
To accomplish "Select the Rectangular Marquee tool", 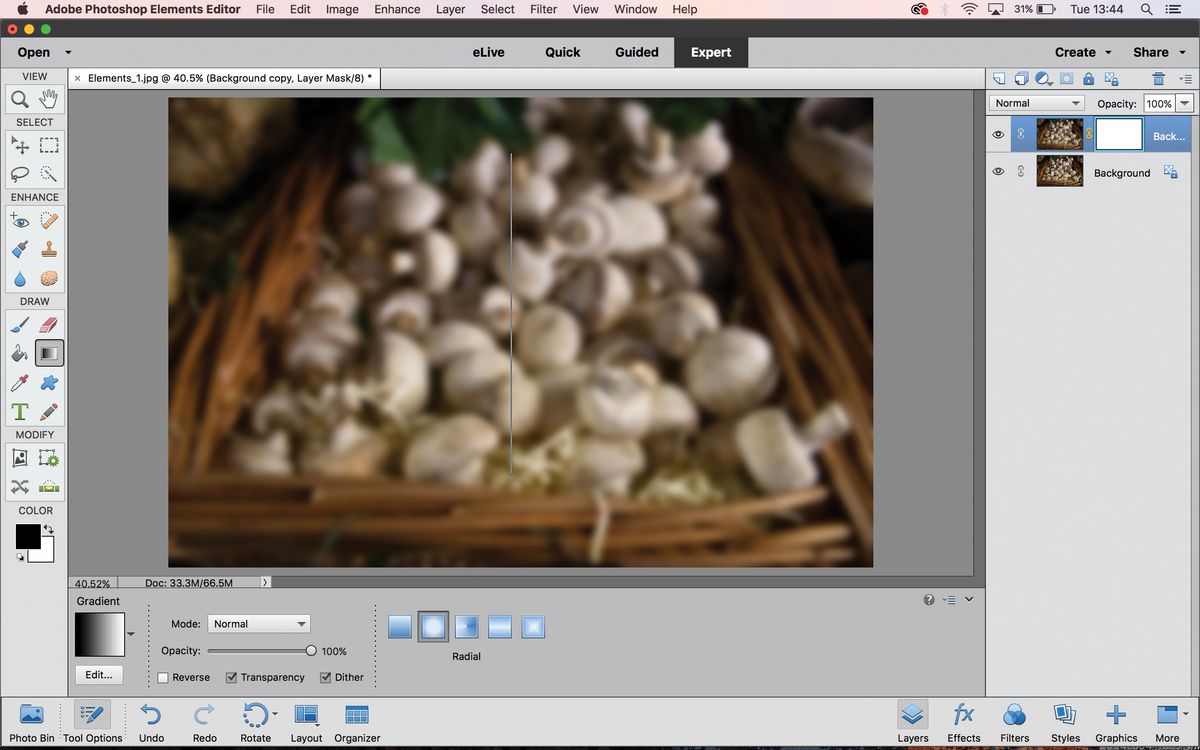I will [49, 145].
